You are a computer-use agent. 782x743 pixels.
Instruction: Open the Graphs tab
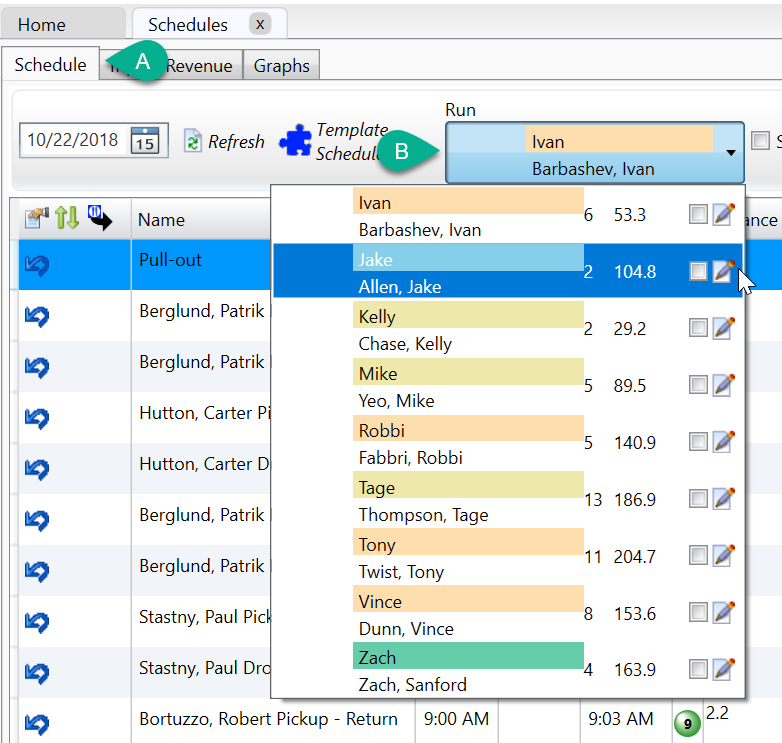coord(281,66)
